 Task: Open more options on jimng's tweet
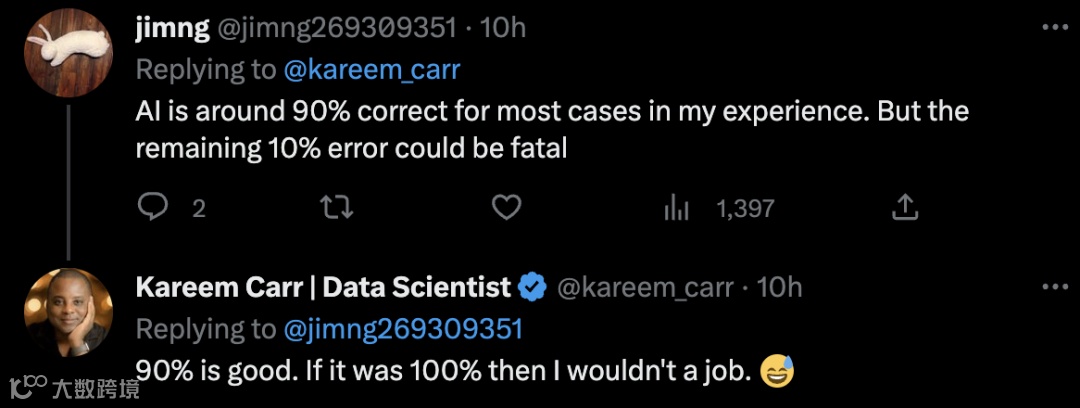click(x=1055, y=28)
